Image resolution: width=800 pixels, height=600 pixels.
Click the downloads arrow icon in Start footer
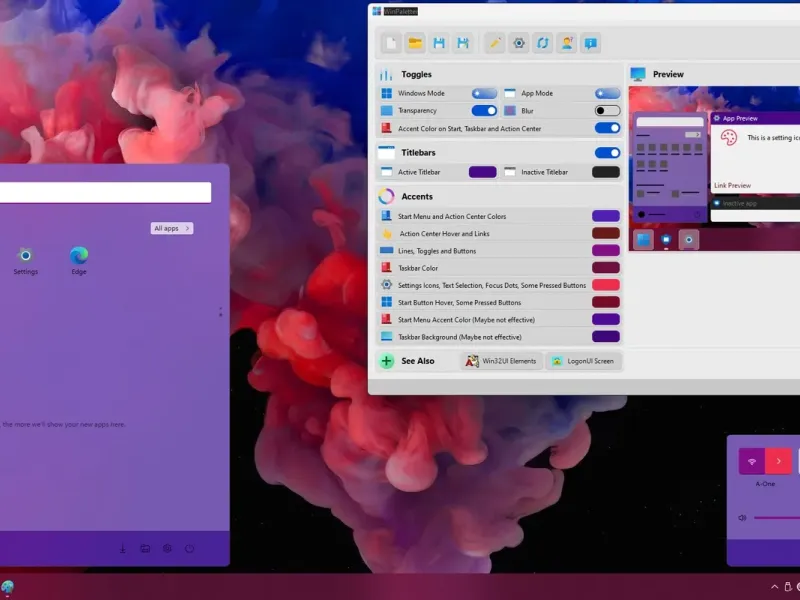123,548
